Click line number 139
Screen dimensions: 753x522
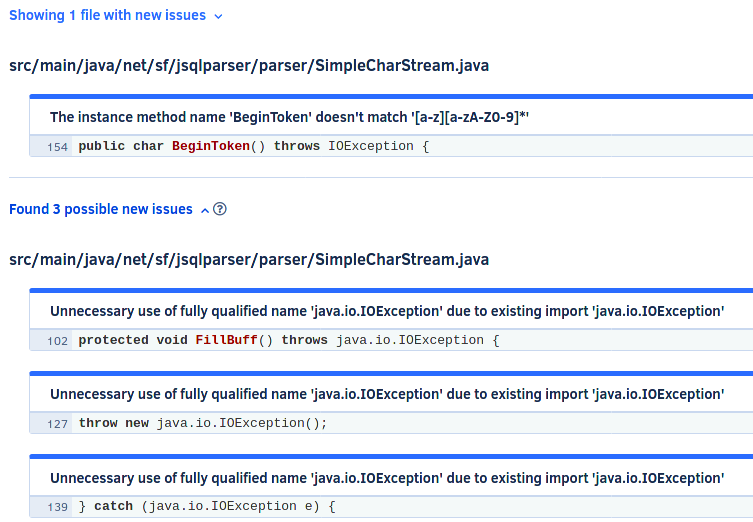tap(57, 507)
